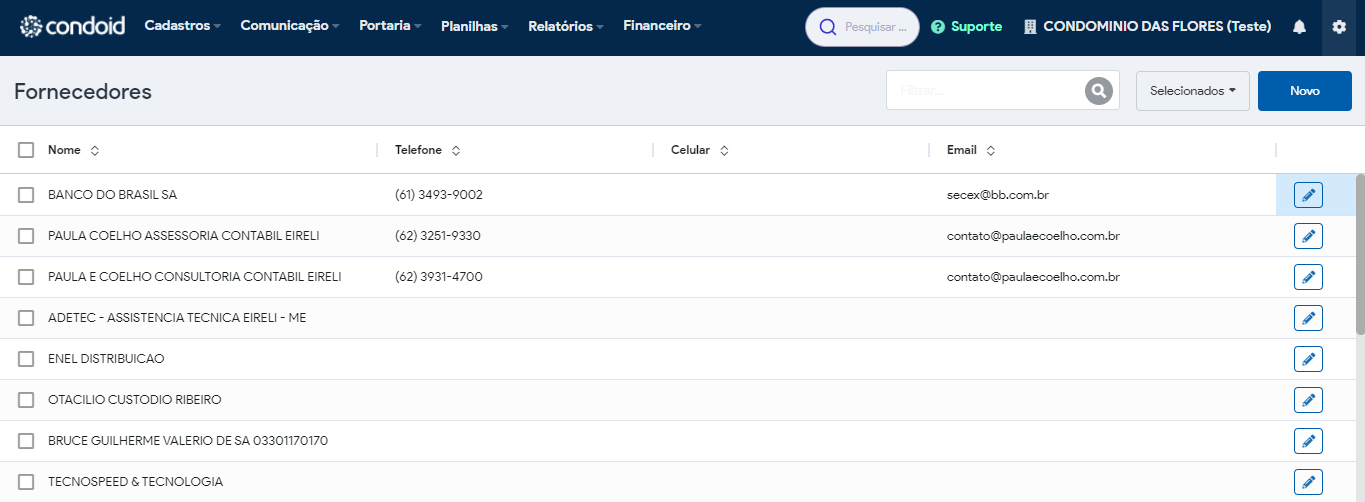Click the Condoid logo

click(72, 27)
